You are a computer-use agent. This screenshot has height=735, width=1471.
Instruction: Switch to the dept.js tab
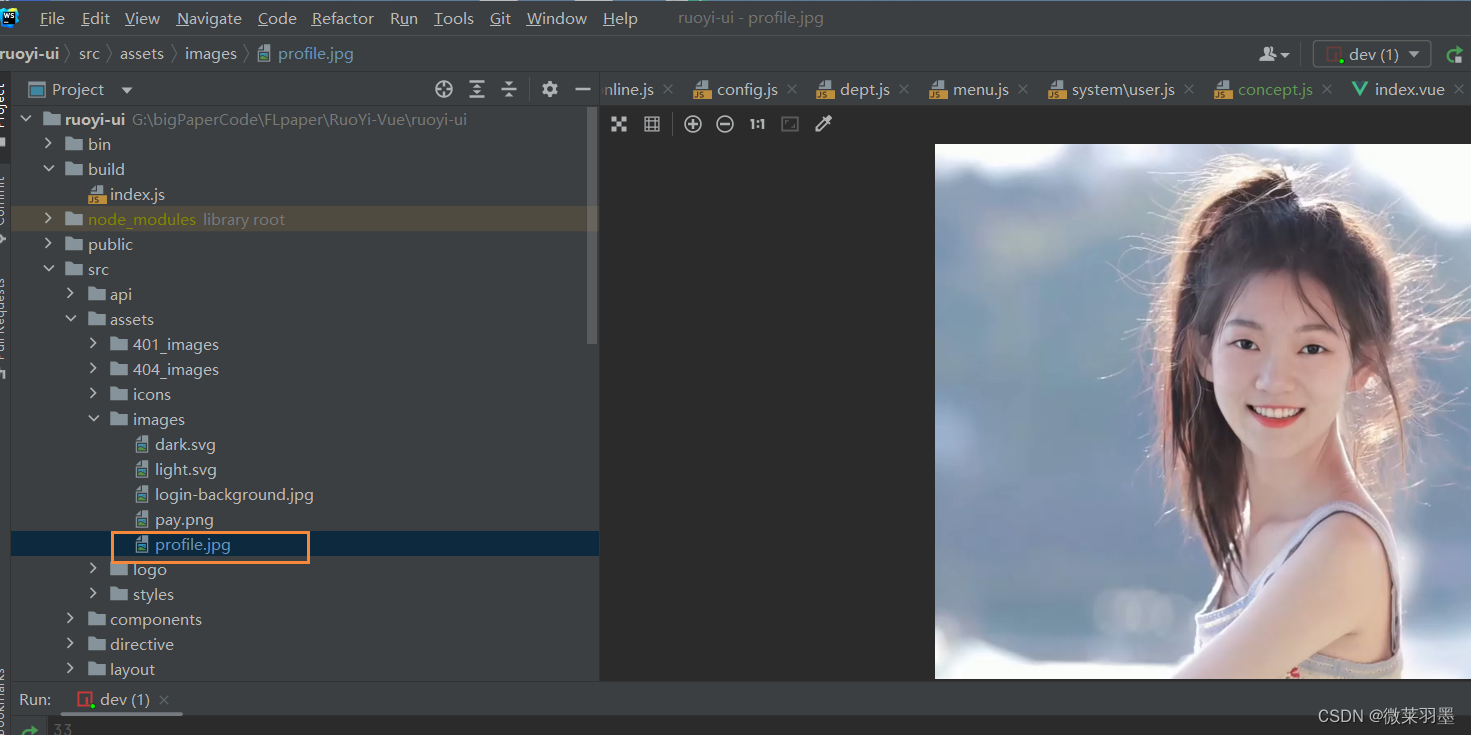click(x=853, y=89)
